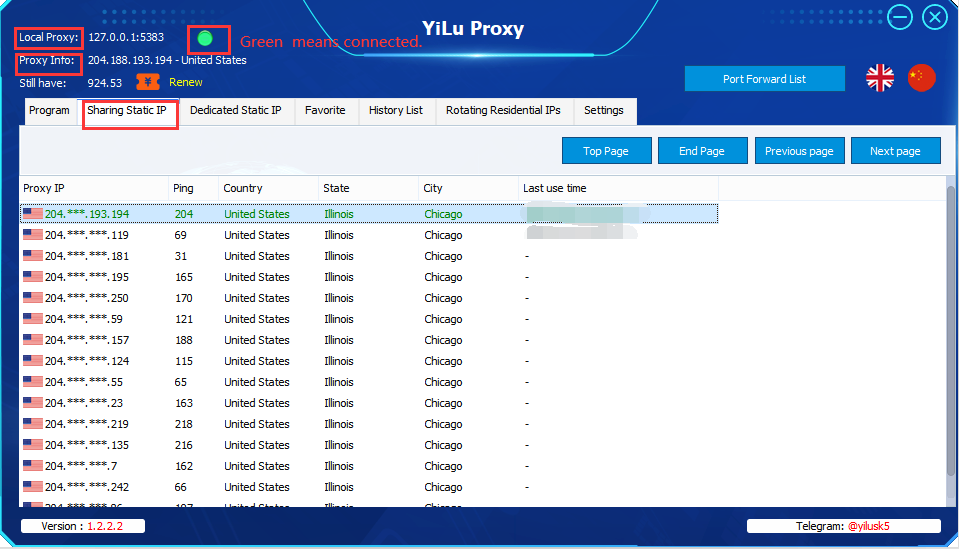Open the Settings tab
959x549 pixels.
[x=604, y=111]
